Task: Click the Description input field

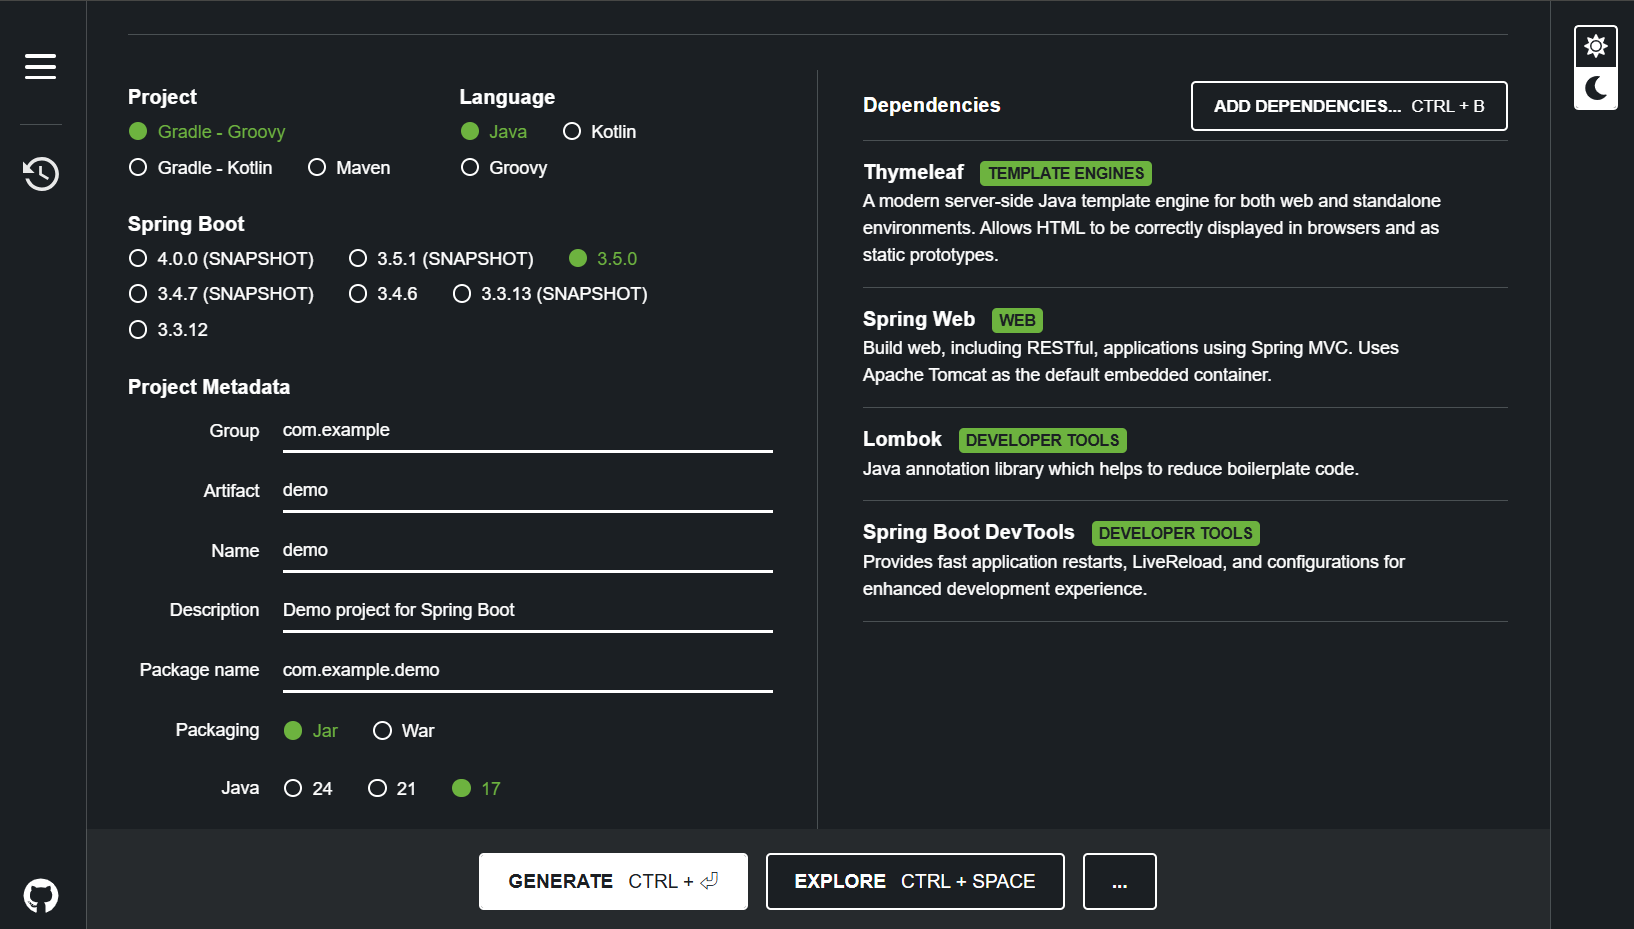Action: point(528,611)
